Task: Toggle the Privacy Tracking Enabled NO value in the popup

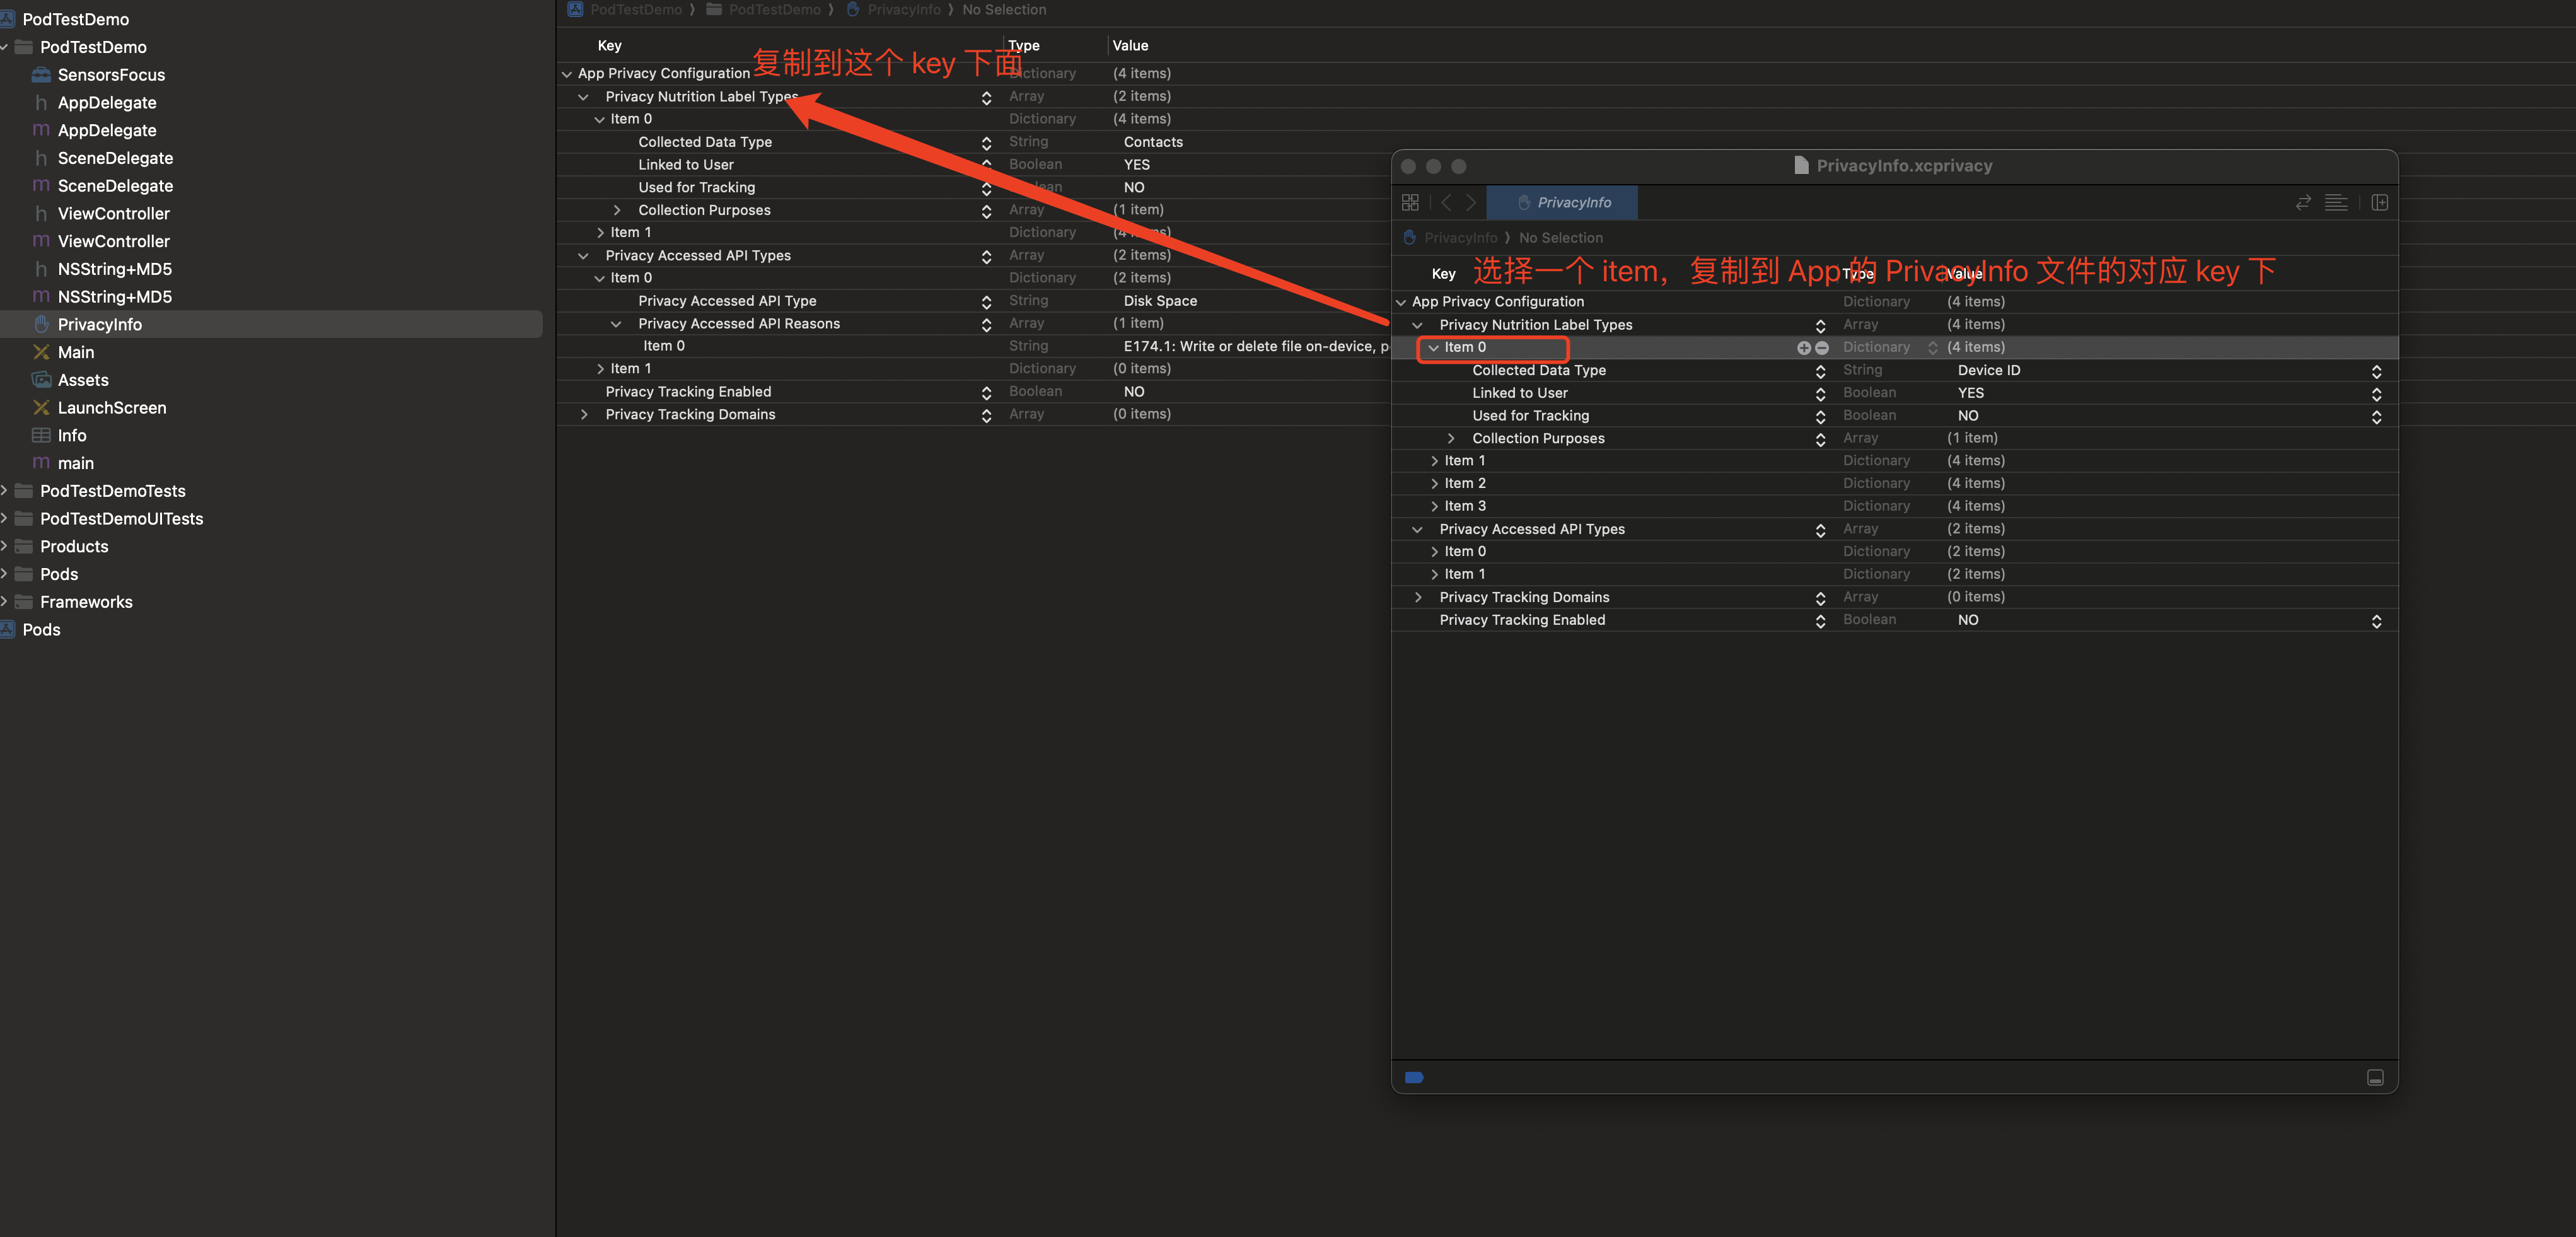Action: tap(2376, 621)
